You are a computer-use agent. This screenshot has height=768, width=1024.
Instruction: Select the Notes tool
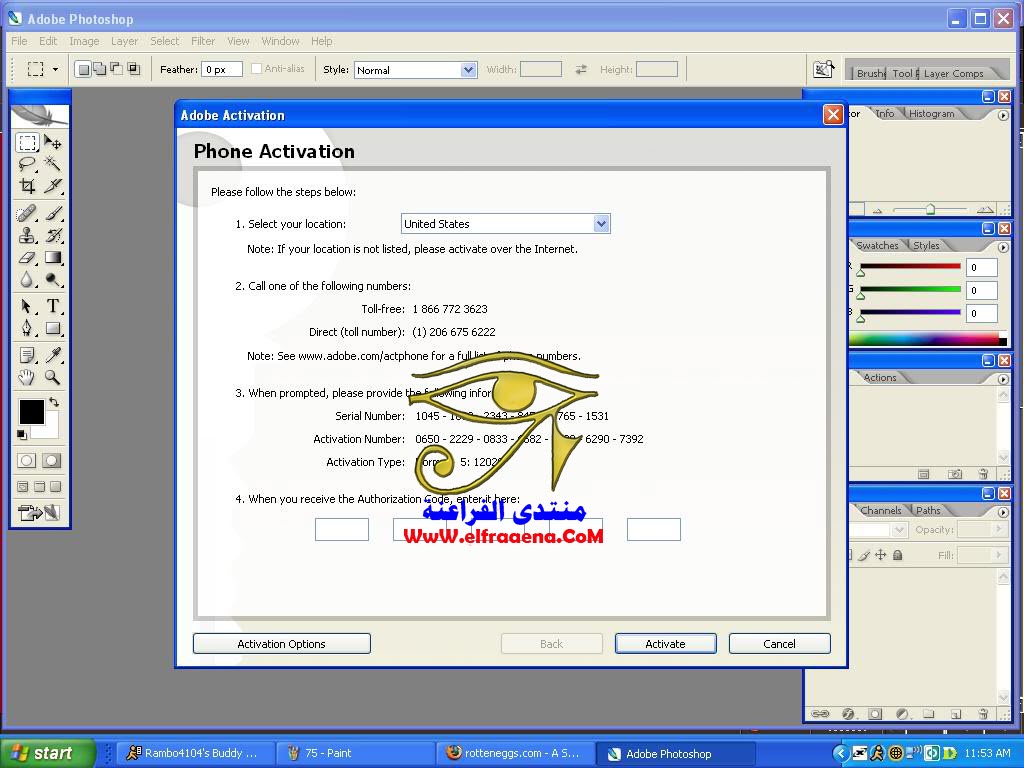point(27,355)
